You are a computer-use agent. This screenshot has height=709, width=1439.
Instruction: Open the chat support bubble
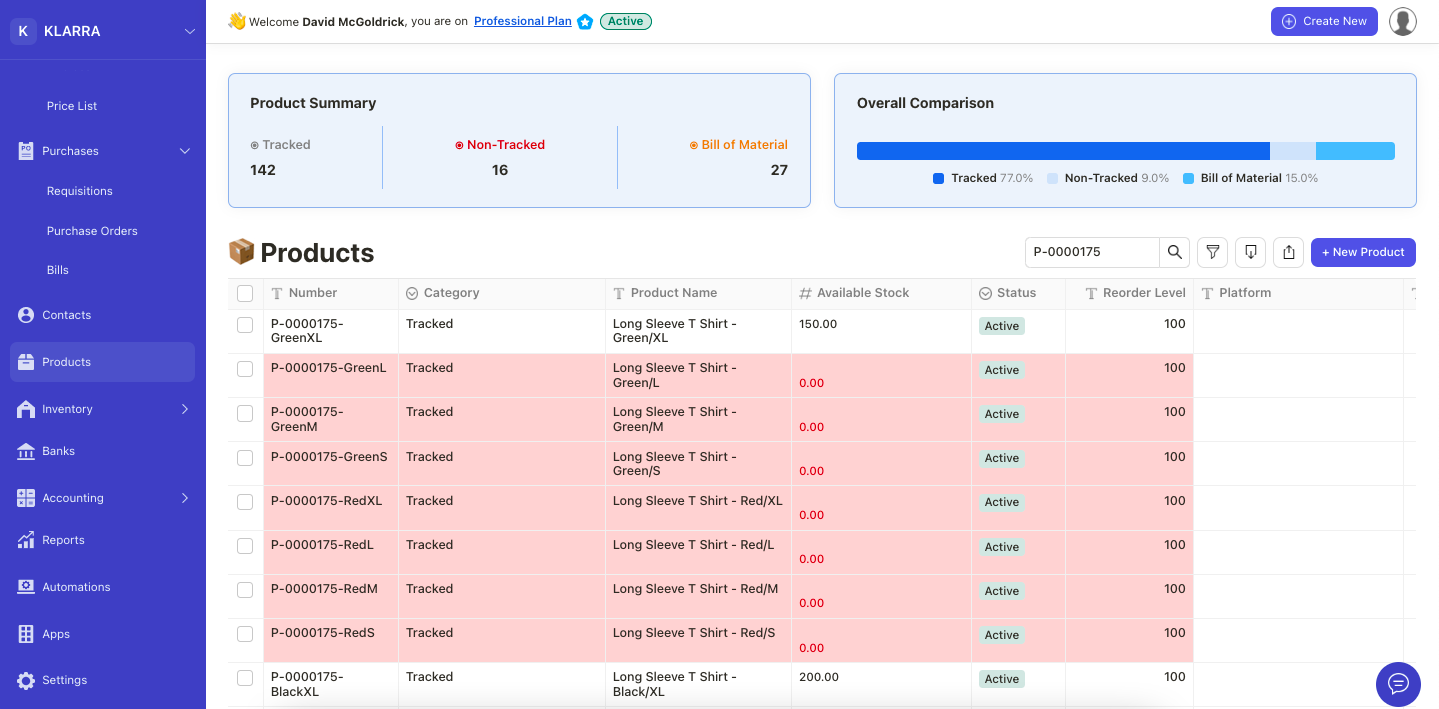point(1398,684)
